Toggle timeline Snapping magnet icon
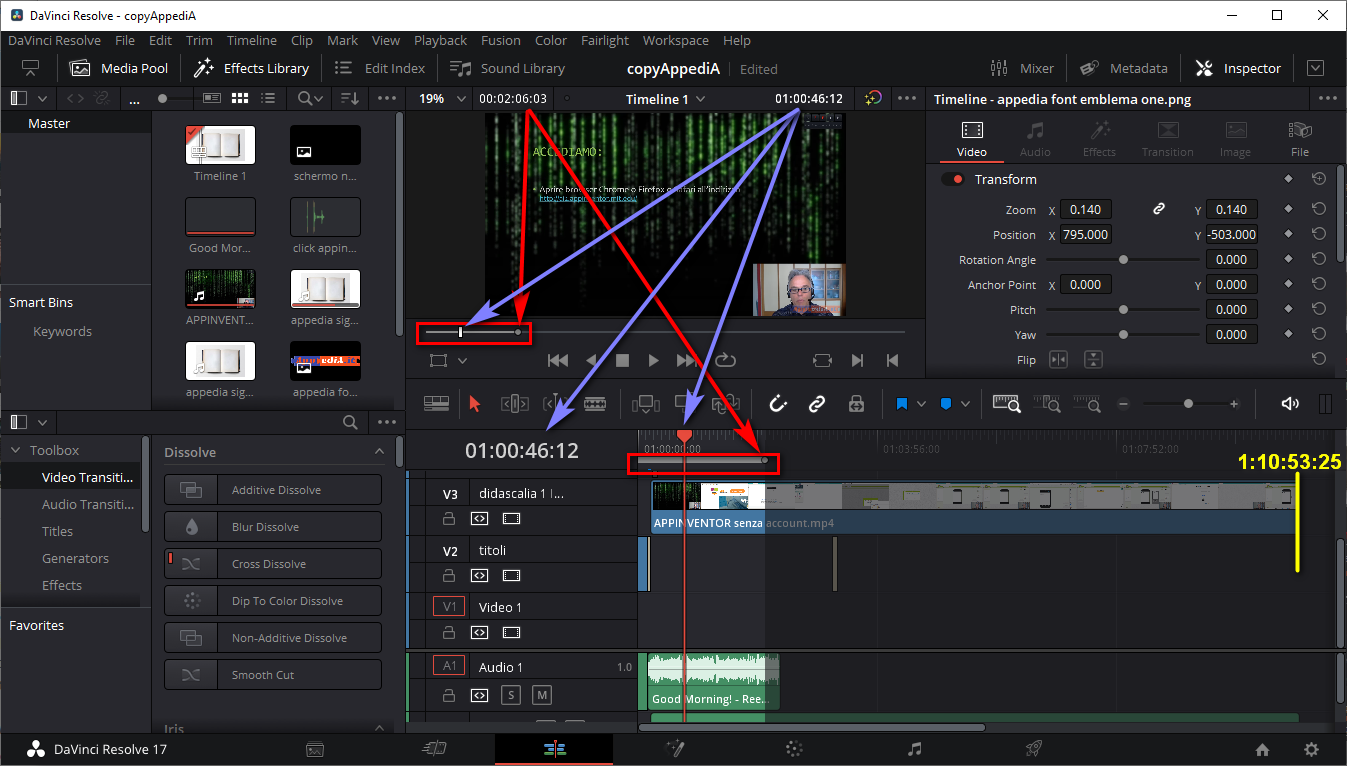Screen dimensions: 1347x766 coord(778,404)
